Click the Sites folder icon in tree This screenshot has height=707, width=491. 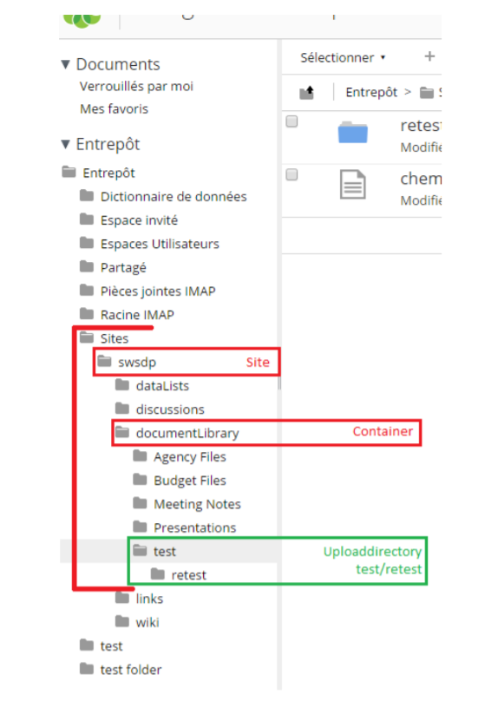click(87, 337)
